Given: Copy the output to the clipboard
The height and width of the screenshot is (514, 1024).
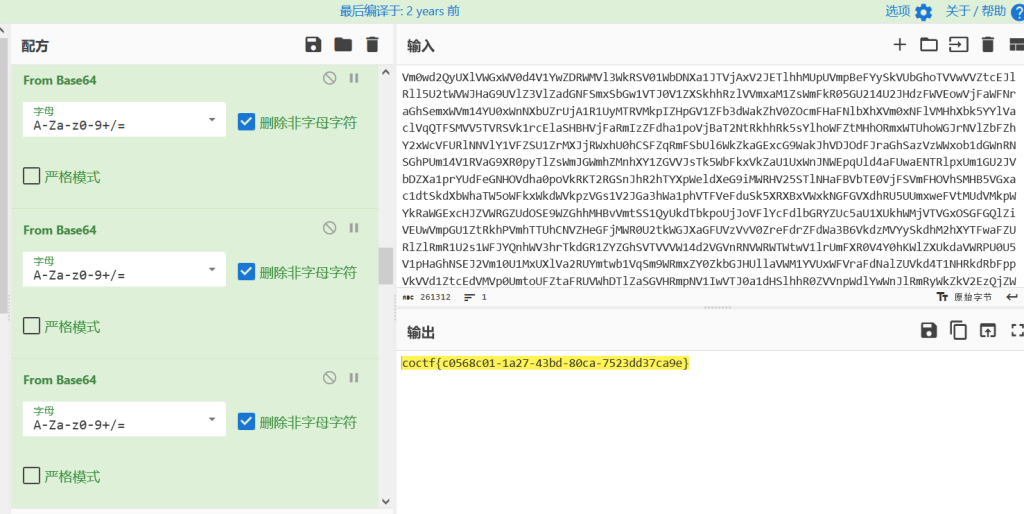Looking at the screenshot, I should 958,330.
